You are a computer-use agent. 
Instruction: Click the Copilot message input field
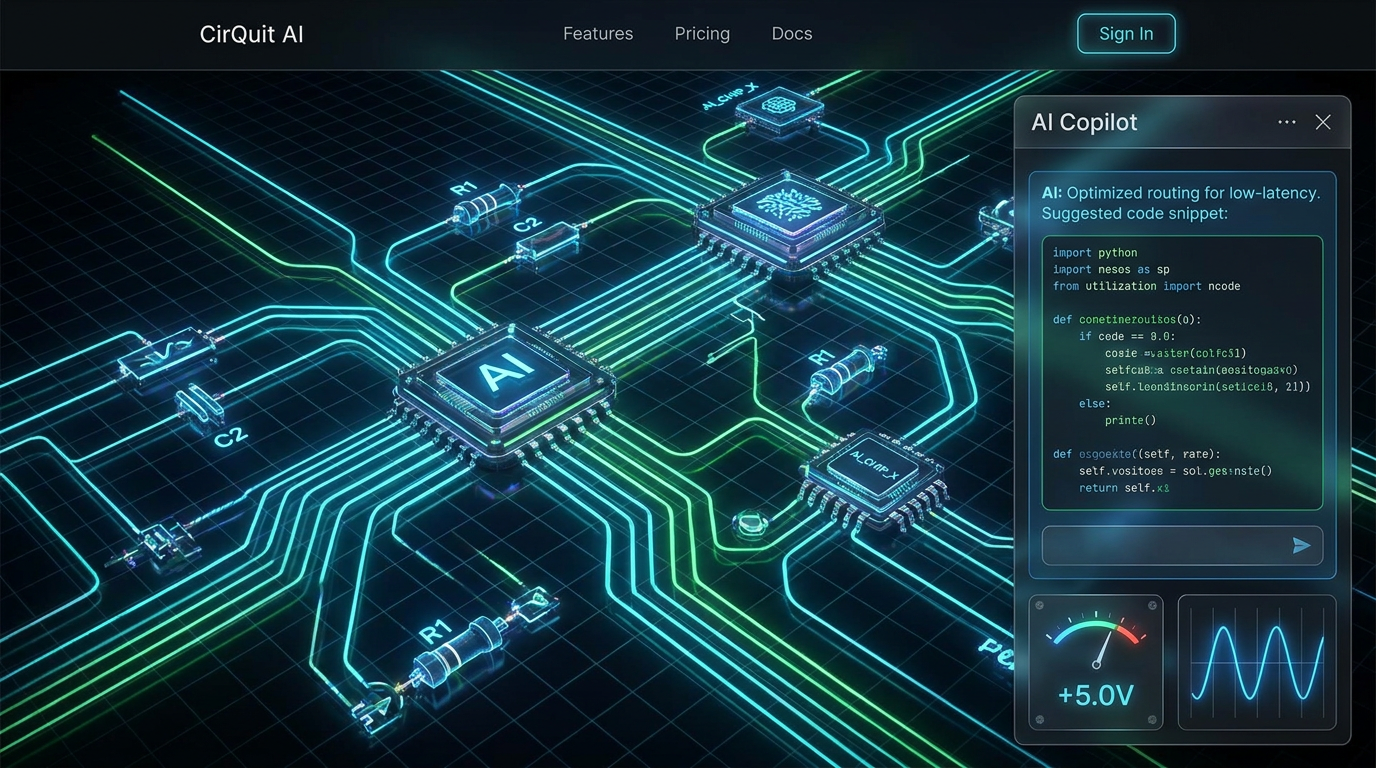pyautogui.click(x=1182, y=546)
